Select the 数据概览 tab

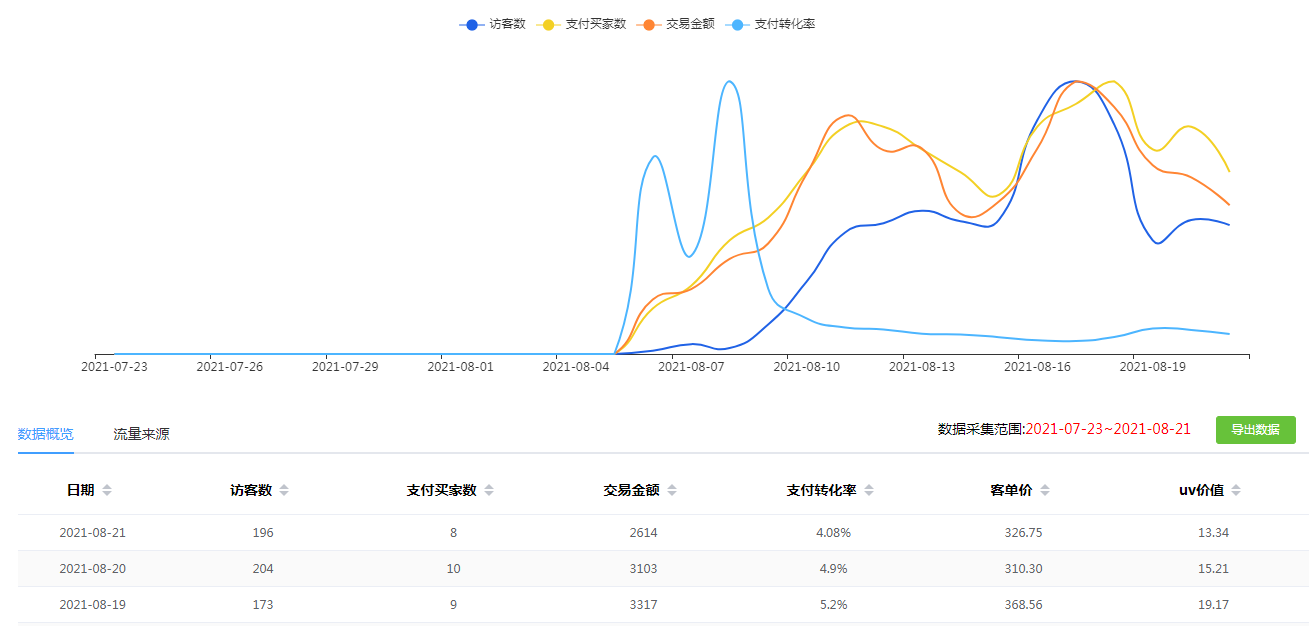coord(45,434)
